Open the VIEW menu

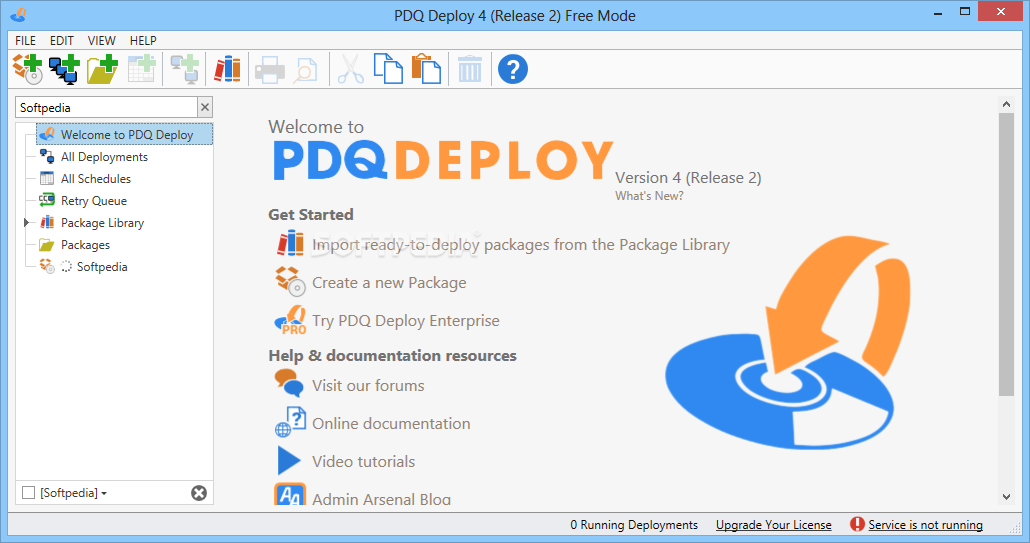click(x=102, y=41)
